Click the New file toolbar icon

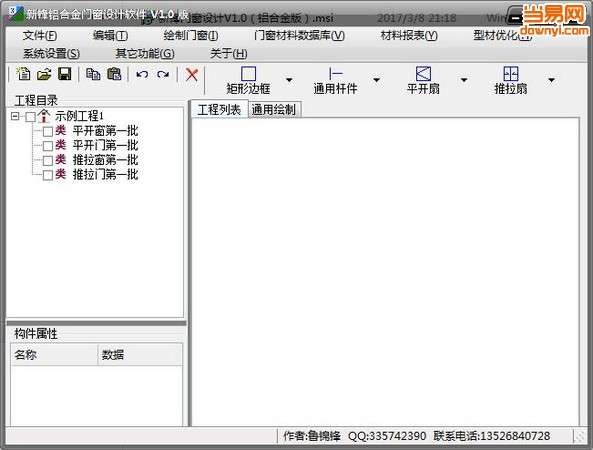click(24, 74)
